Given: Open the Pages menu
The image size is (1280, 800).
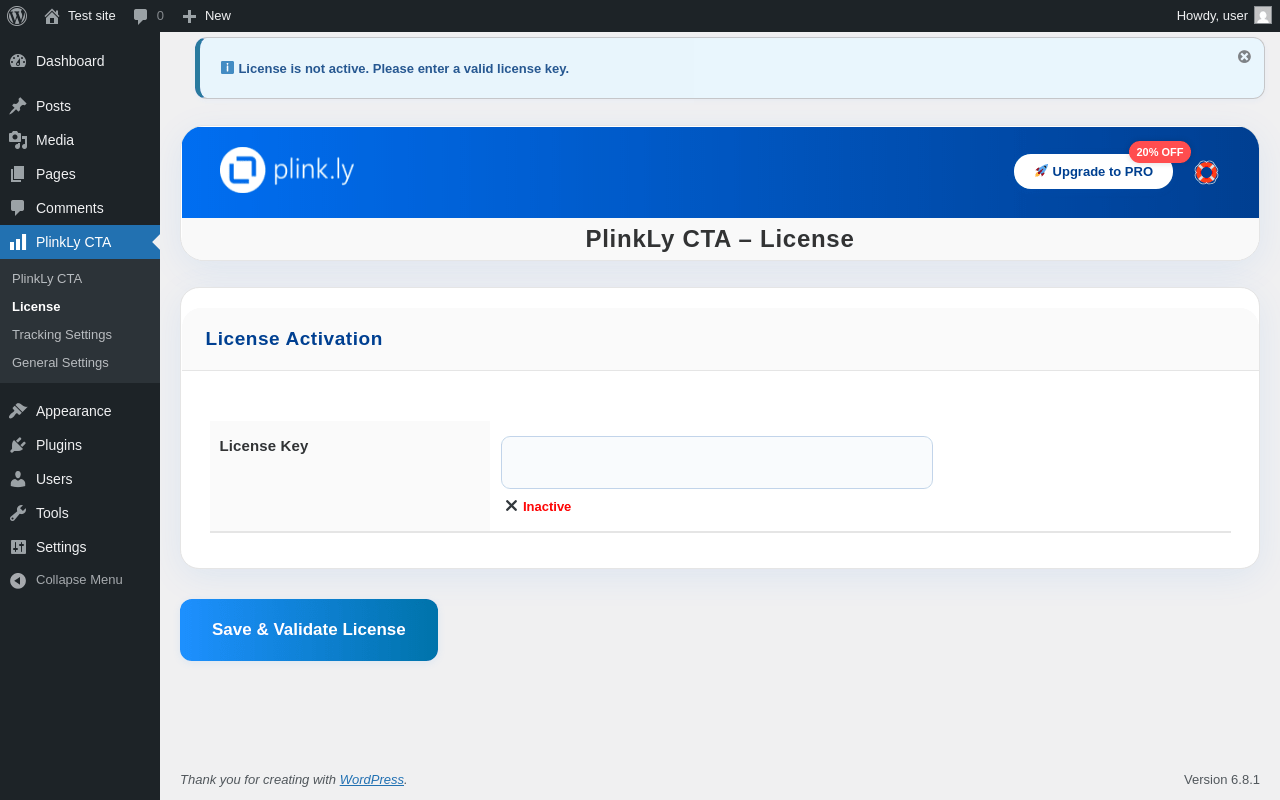Looking at the screenshot, I should [x=80, y=174].
